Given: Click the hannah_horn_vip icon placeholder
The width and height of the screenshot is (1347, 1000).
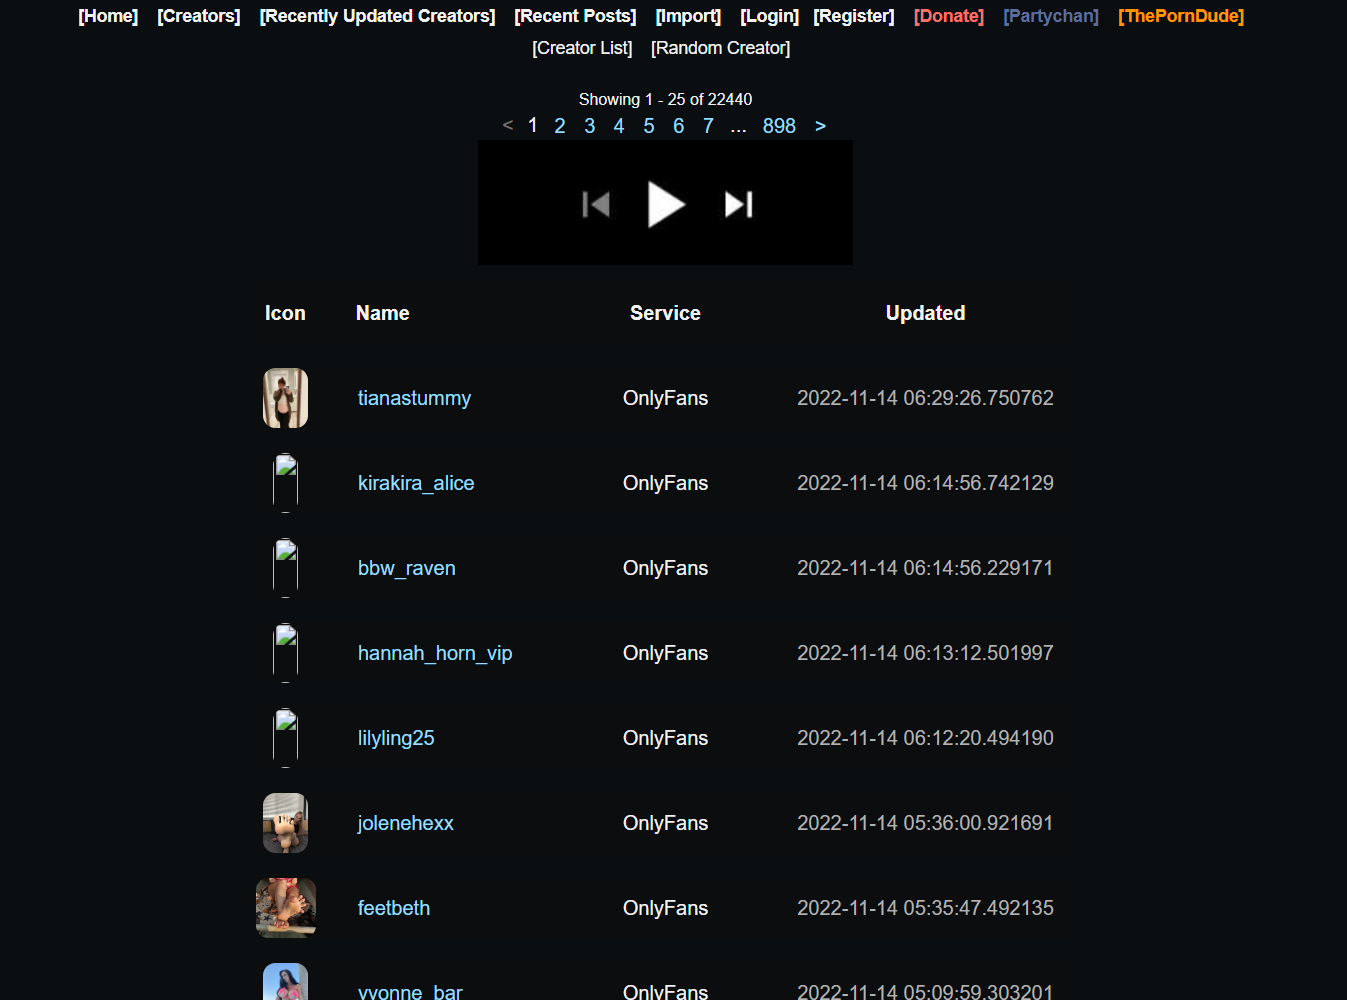Looking at the screenshot, I should point(286,653).
